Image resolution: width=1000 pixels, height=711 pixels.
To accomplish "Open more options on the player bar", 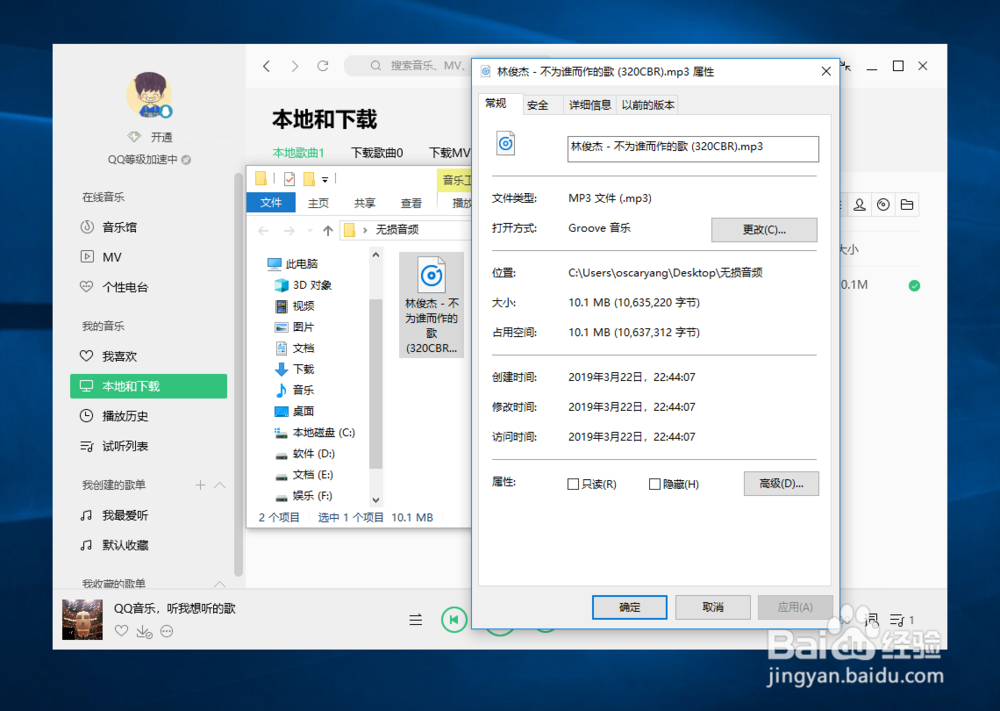I will coord(166,631).
